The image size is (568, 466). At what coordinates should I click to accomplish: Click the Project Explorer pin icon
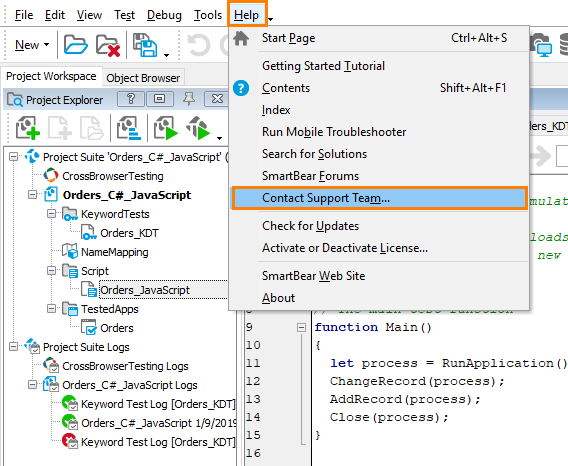[189, 99]
